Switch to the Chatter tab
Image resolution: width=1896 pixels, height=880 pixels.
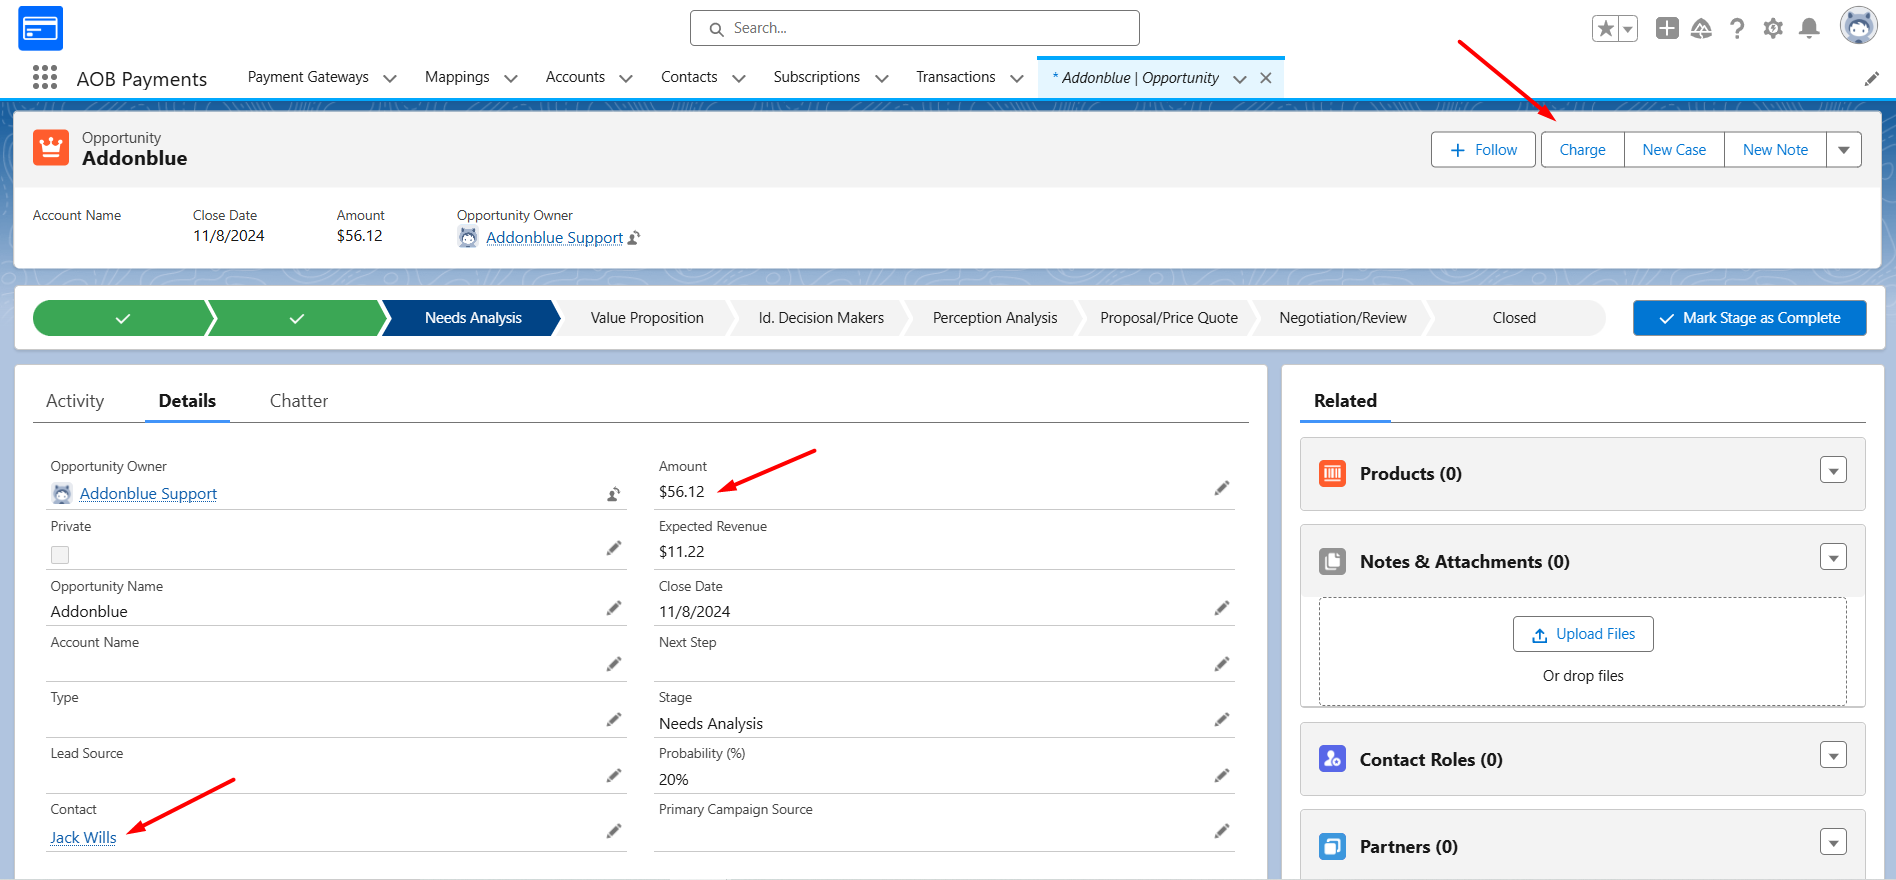[299, 401]
